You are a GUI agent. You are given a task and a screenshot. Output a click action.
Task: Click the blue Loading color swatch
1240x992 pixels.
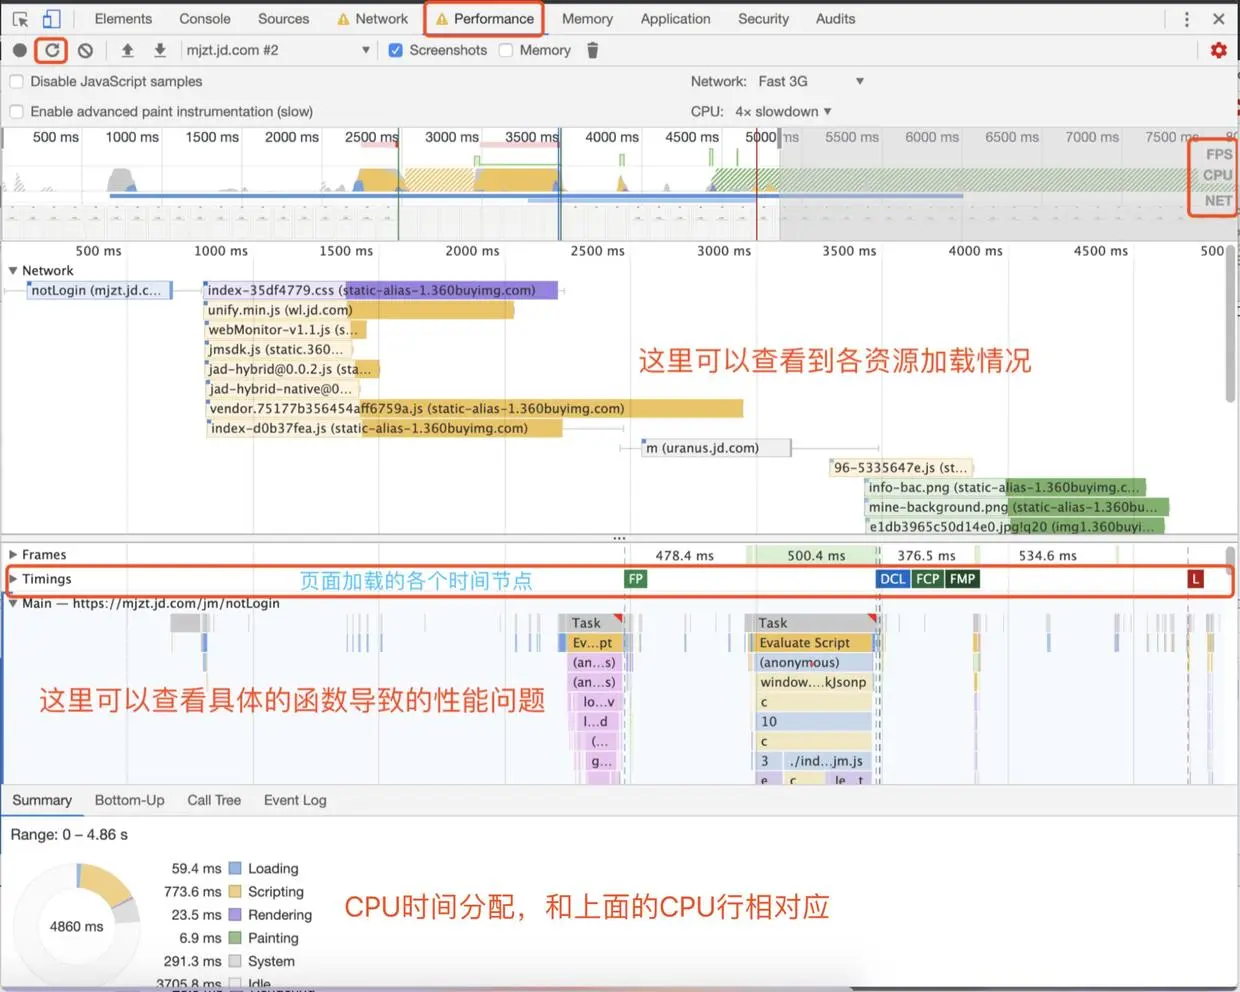235,868
